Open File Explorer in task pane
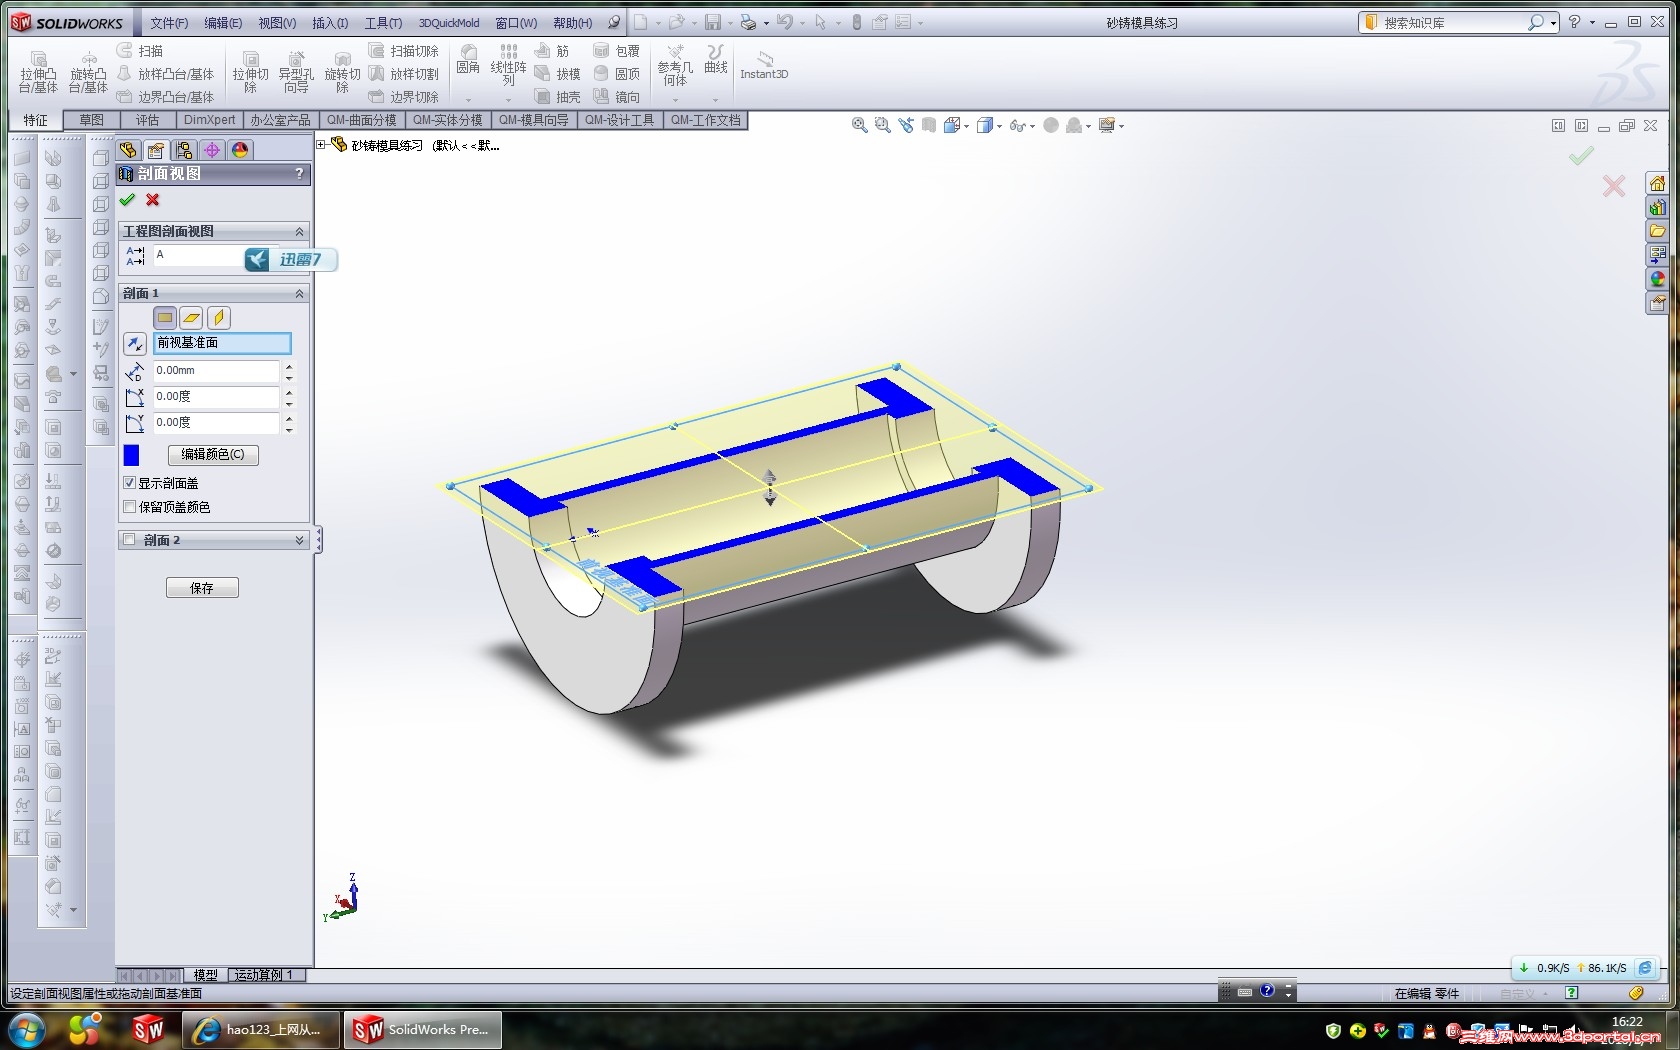This screenshot has height=1050, width=1680. point(1658,231)
